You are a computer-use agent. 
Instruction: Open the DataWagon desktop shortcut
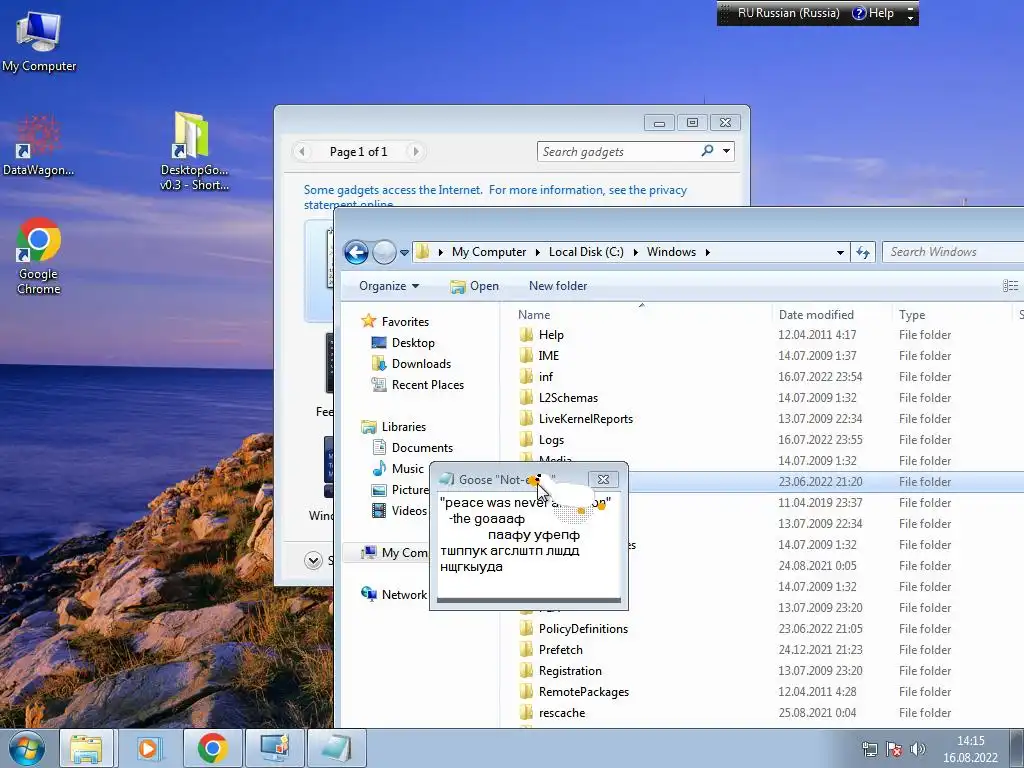coord(38,146)
